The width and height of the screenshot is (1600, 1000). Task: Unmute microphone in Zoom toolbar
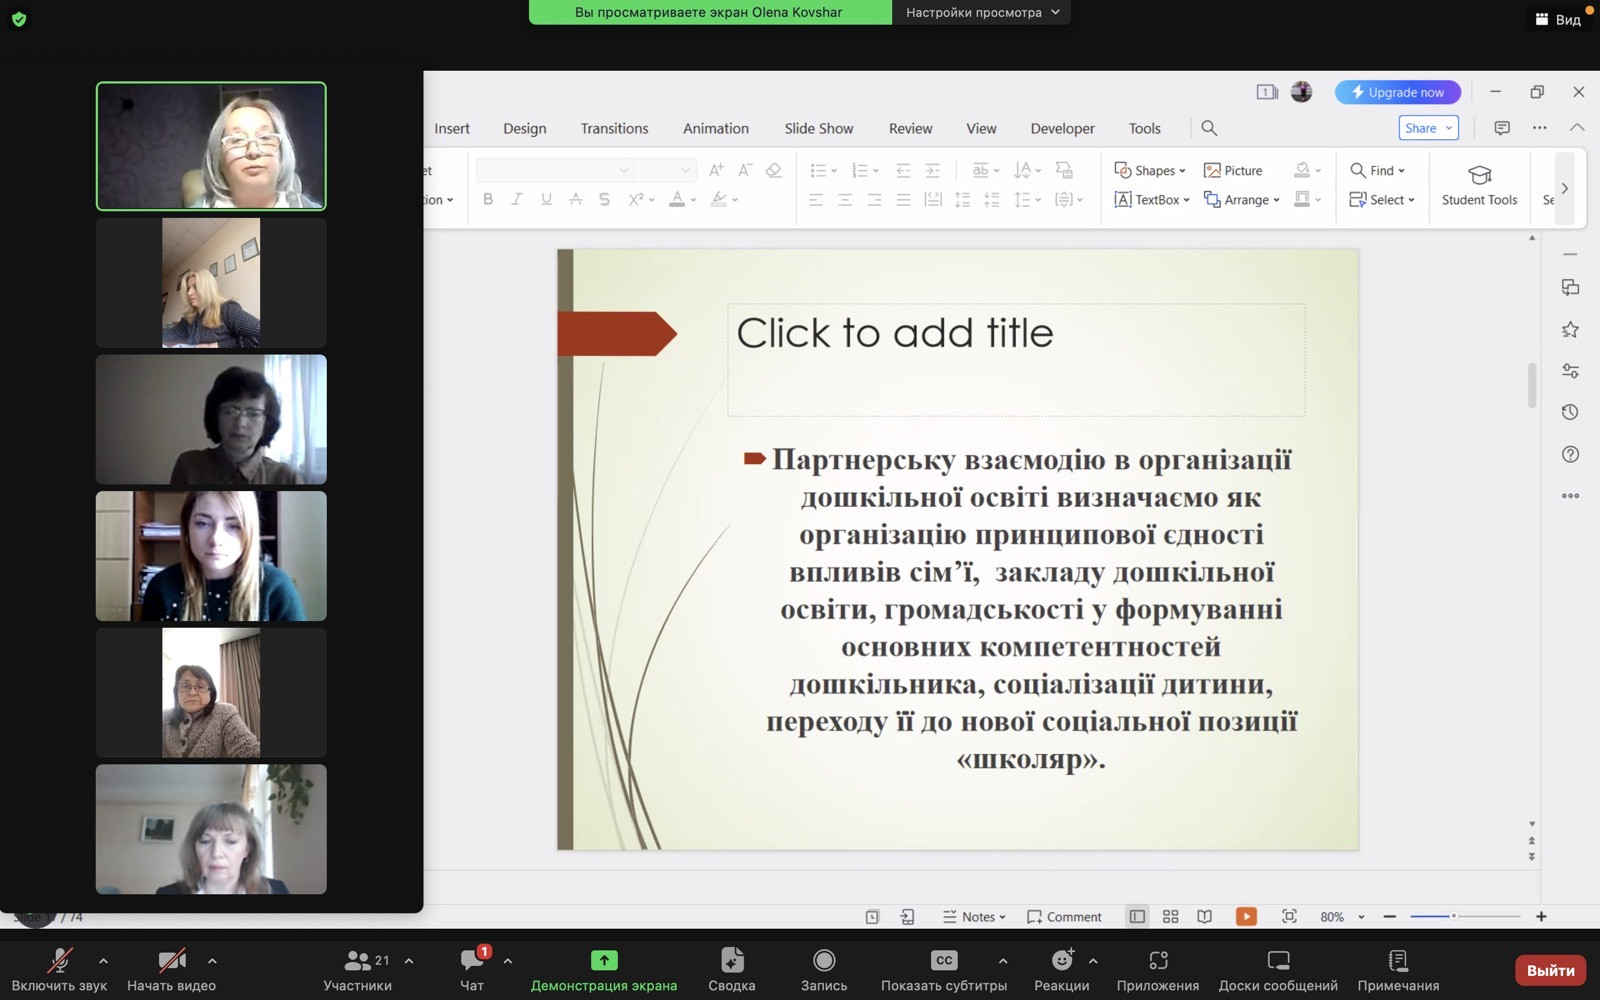click(x=59, y=961)
